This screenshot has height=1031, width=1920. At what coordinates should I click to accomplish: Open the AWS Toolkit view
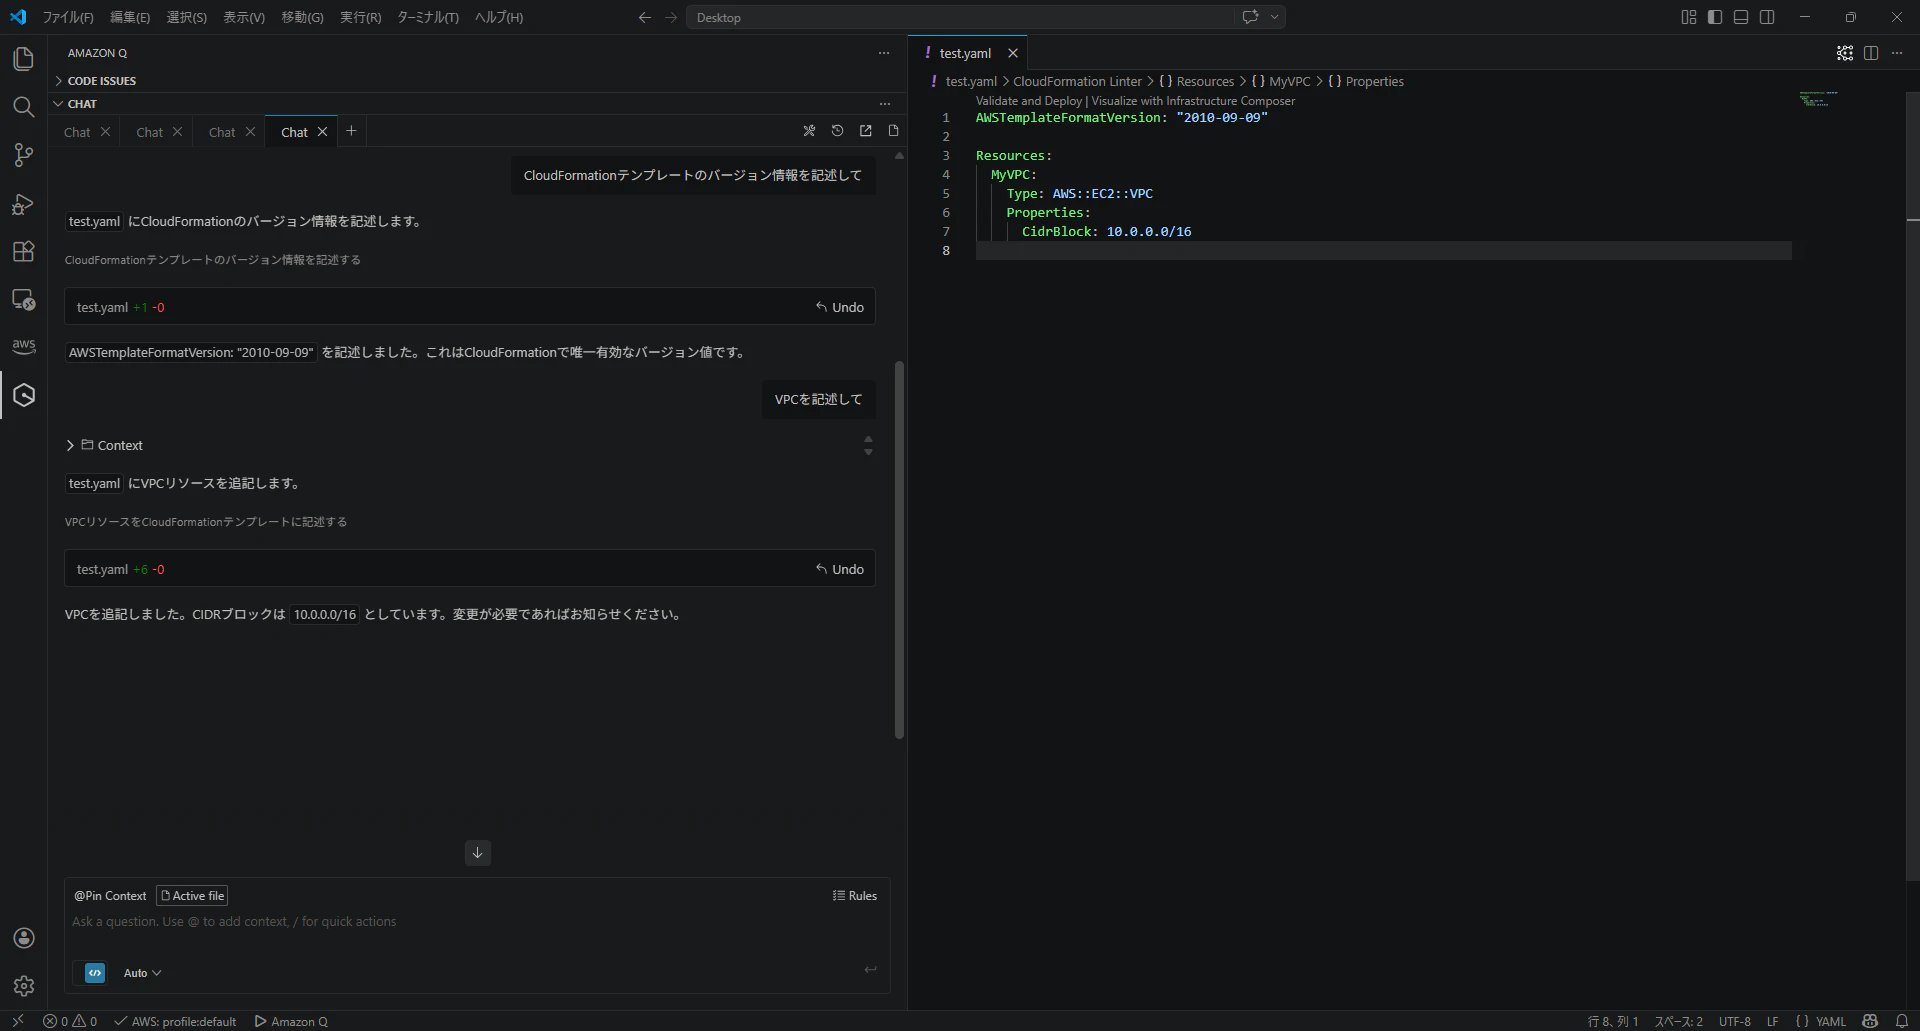(23, 346)
